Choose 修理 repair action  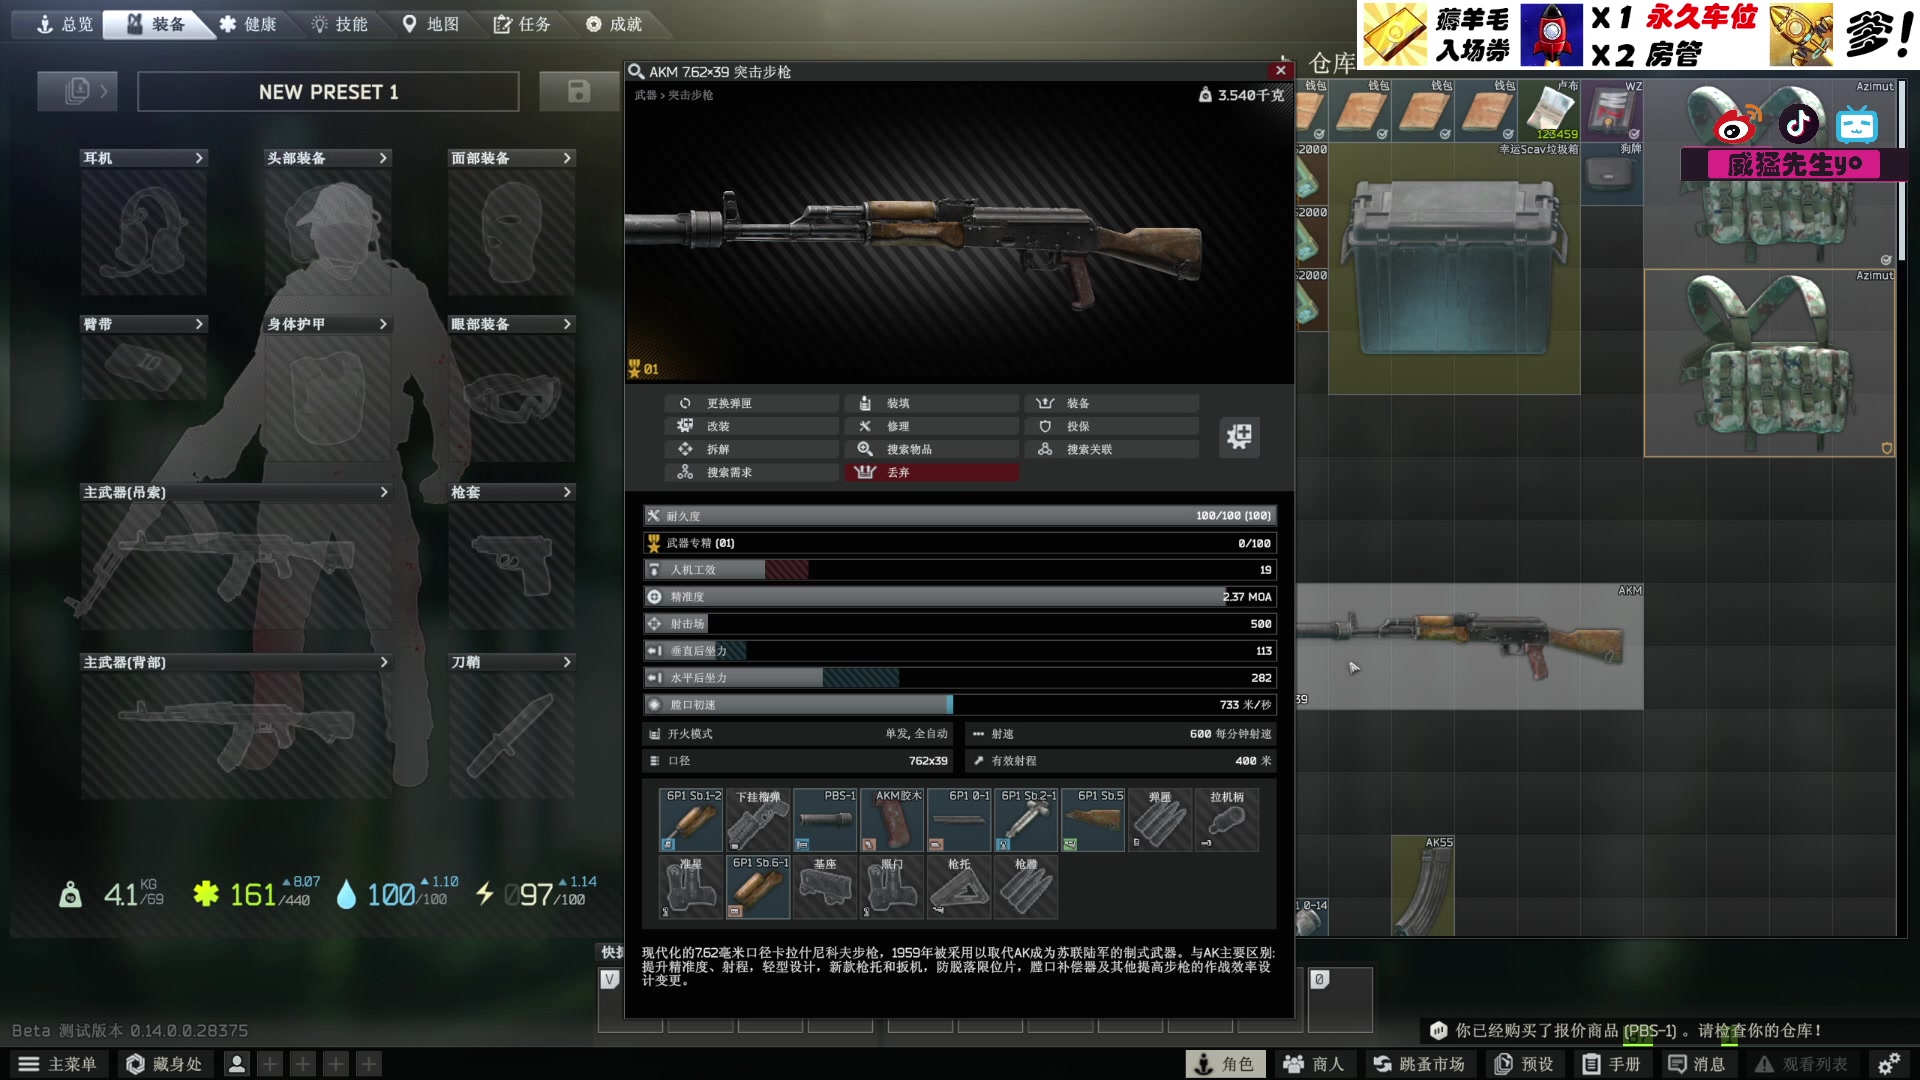tap(932, 426)
